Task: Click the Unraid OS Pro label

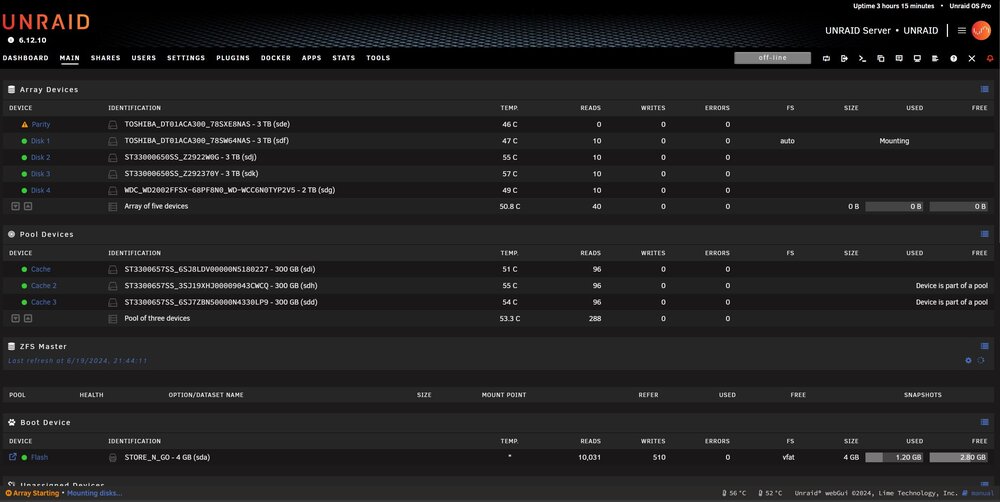Action: [970, 6]
